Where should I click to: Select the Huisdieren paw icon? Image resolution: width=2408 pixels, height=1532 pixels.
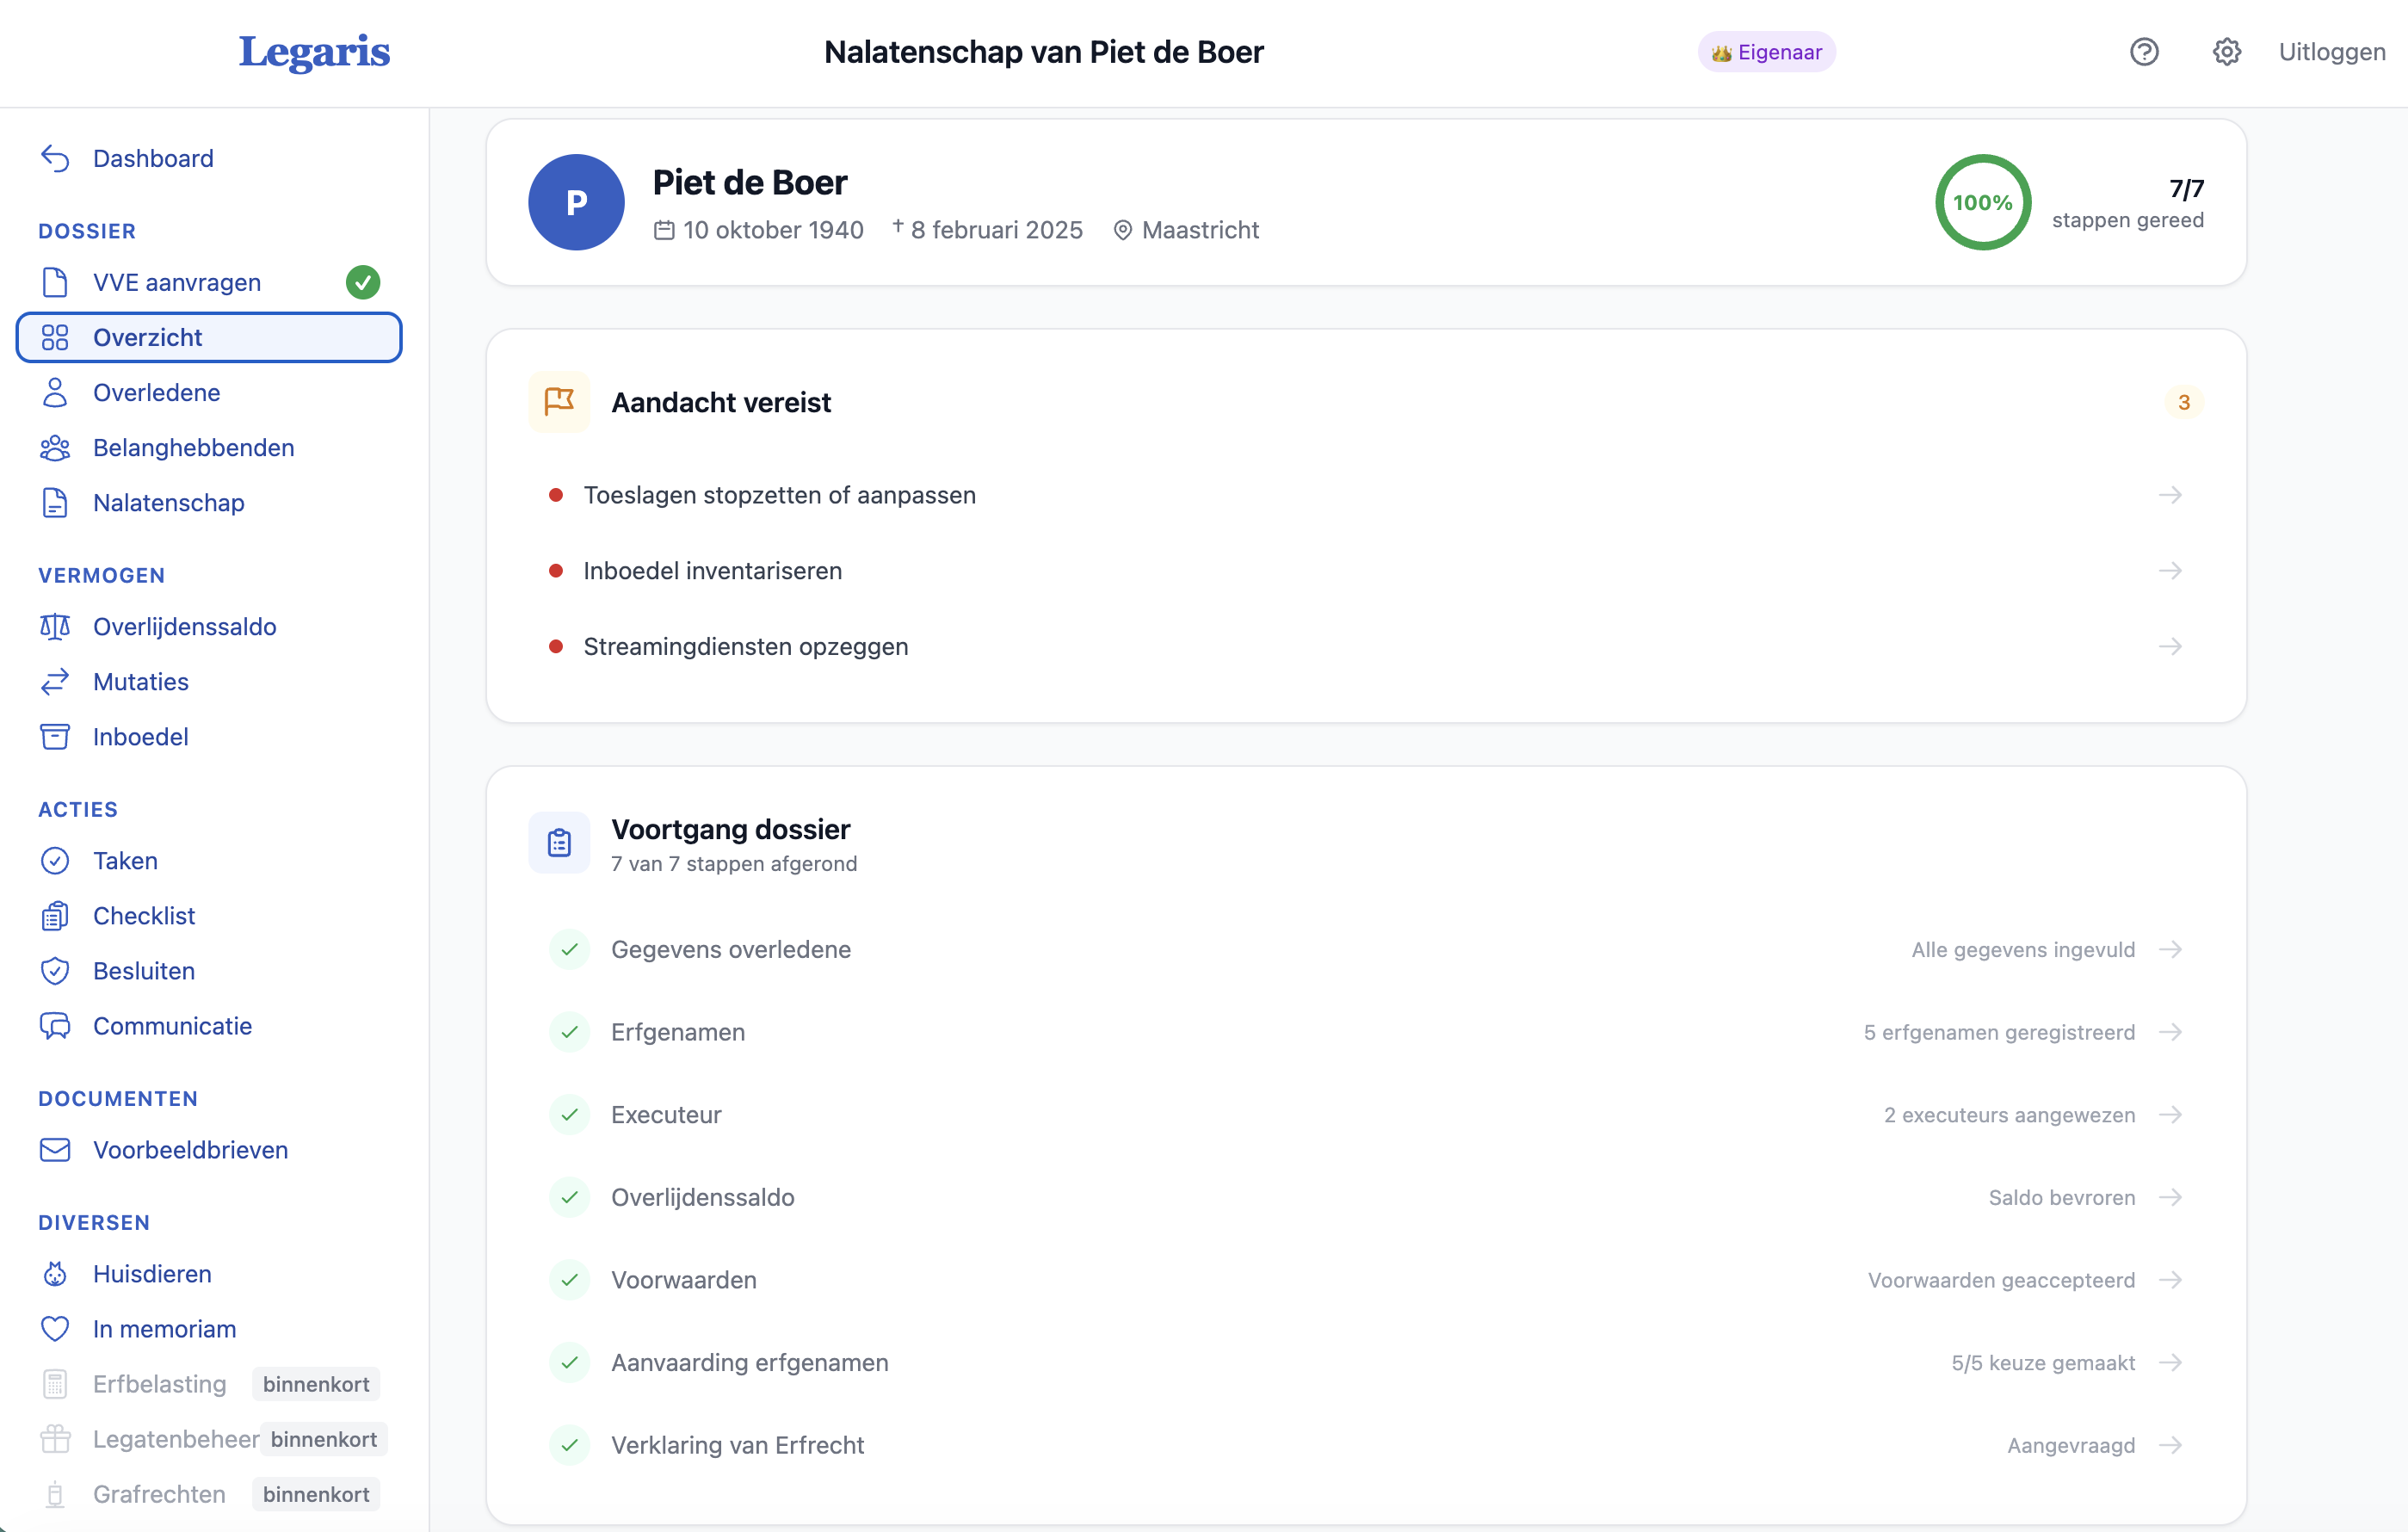55,1273
